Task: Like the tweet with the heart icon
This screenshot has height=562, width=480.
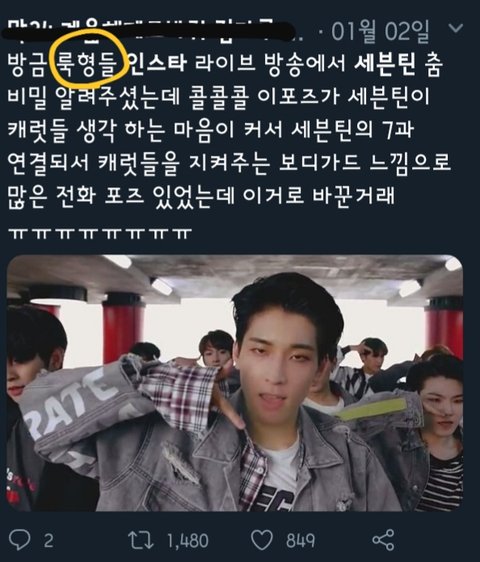Action: pos(262,540)
